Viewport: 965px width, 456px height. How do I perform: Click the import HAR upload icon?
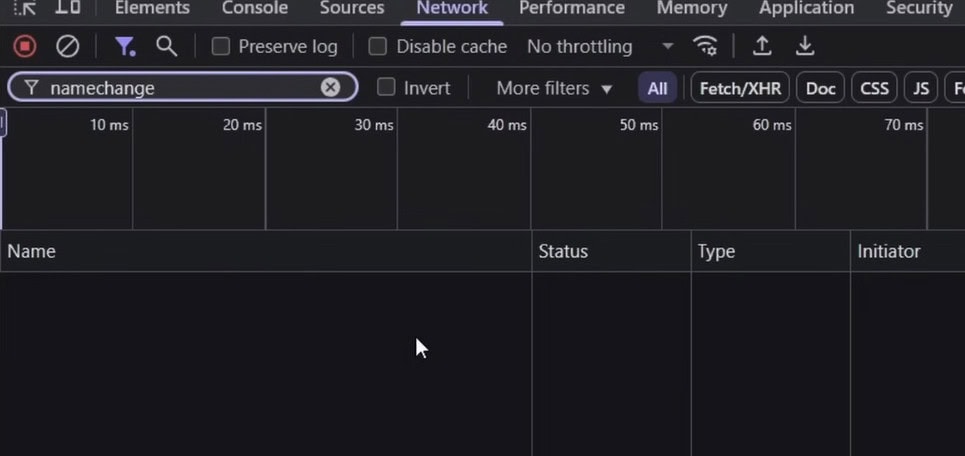[762, 46]
